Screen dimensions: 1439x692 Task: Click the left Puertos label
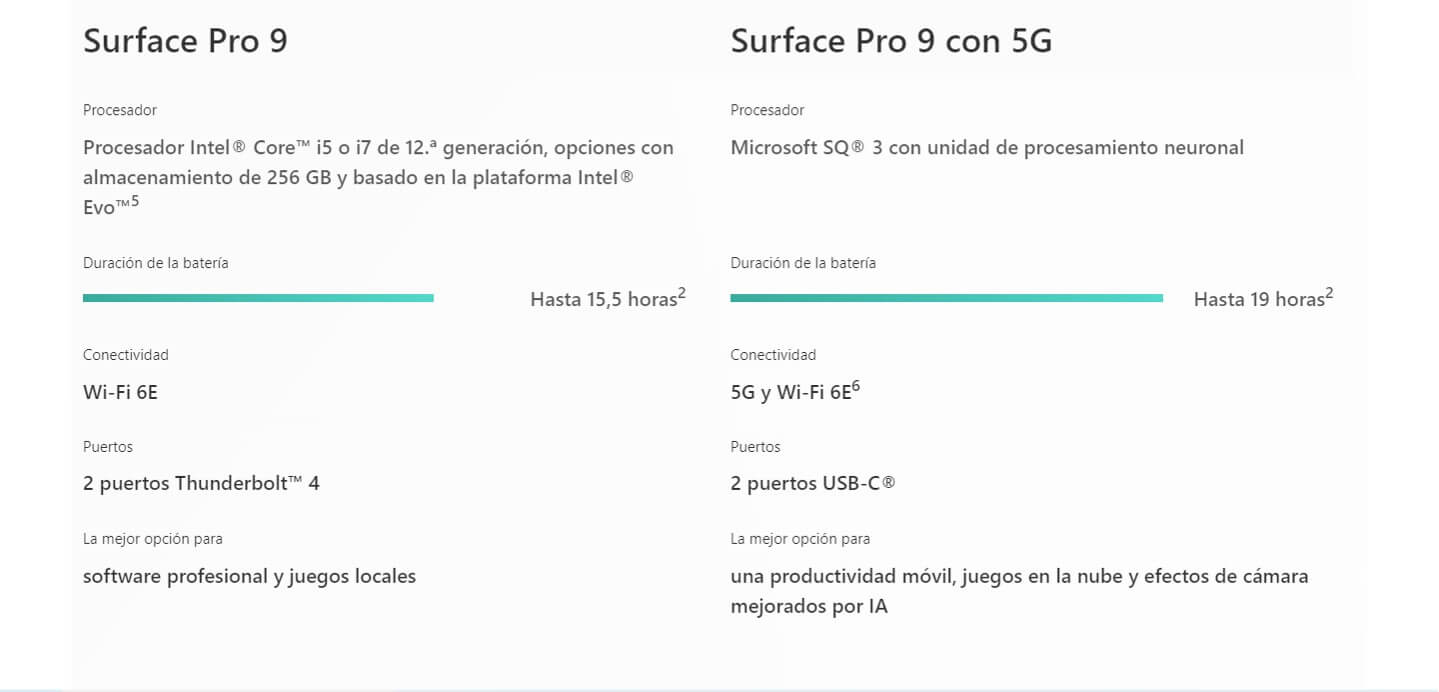pyautogui.click(x=108, y=447)
